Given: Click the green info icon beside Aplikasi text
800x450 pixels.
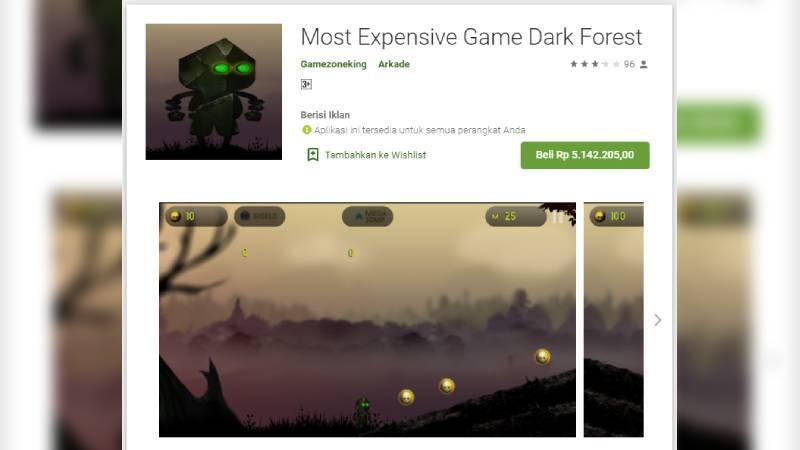Looking at the screenshot, I should pos(307,130).
